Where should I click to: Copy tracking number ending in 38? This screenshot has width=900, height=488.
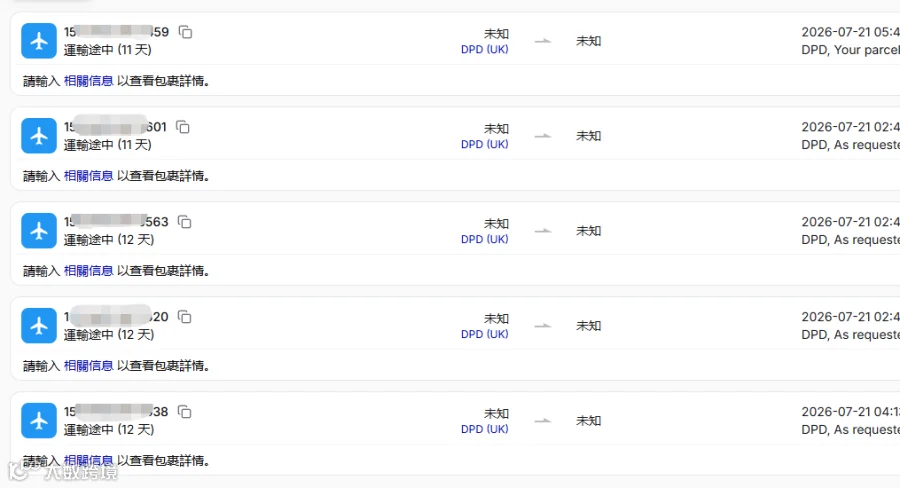pos(185,412)
